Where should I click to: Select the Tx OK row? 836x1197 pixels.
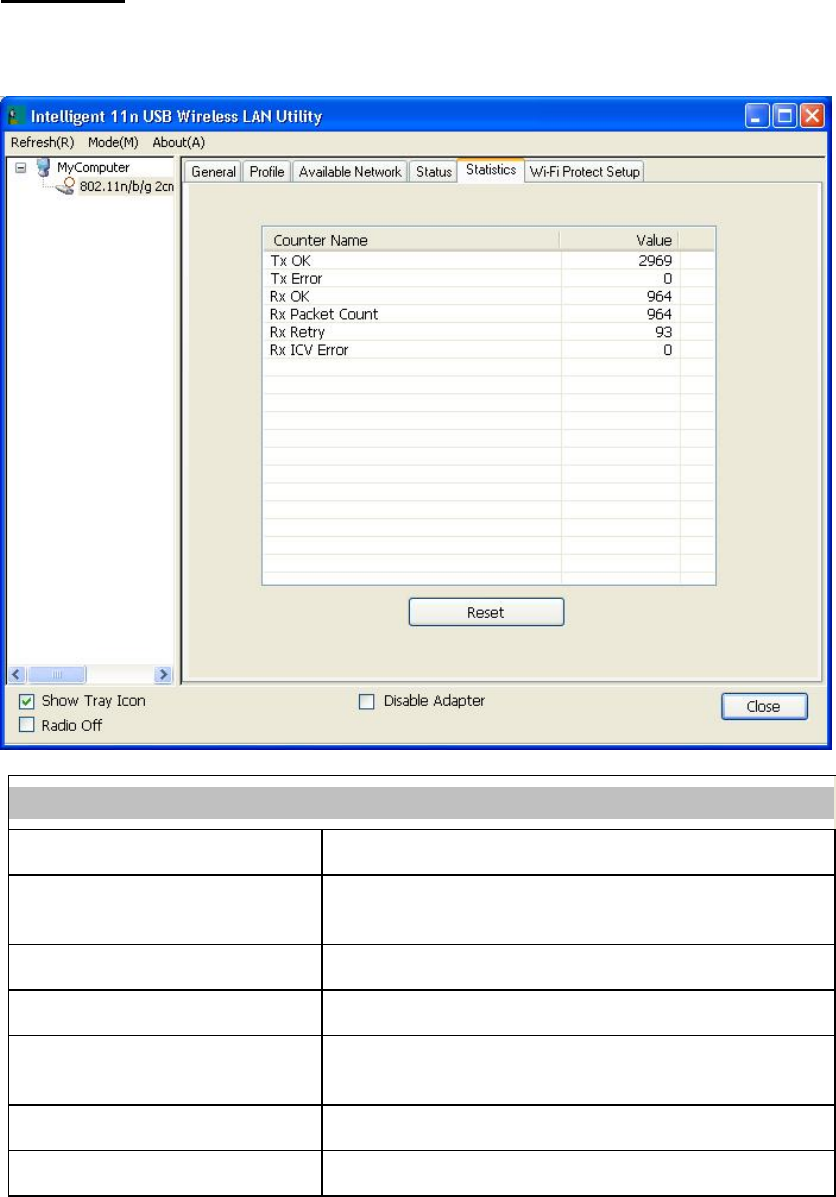(489, 260)
